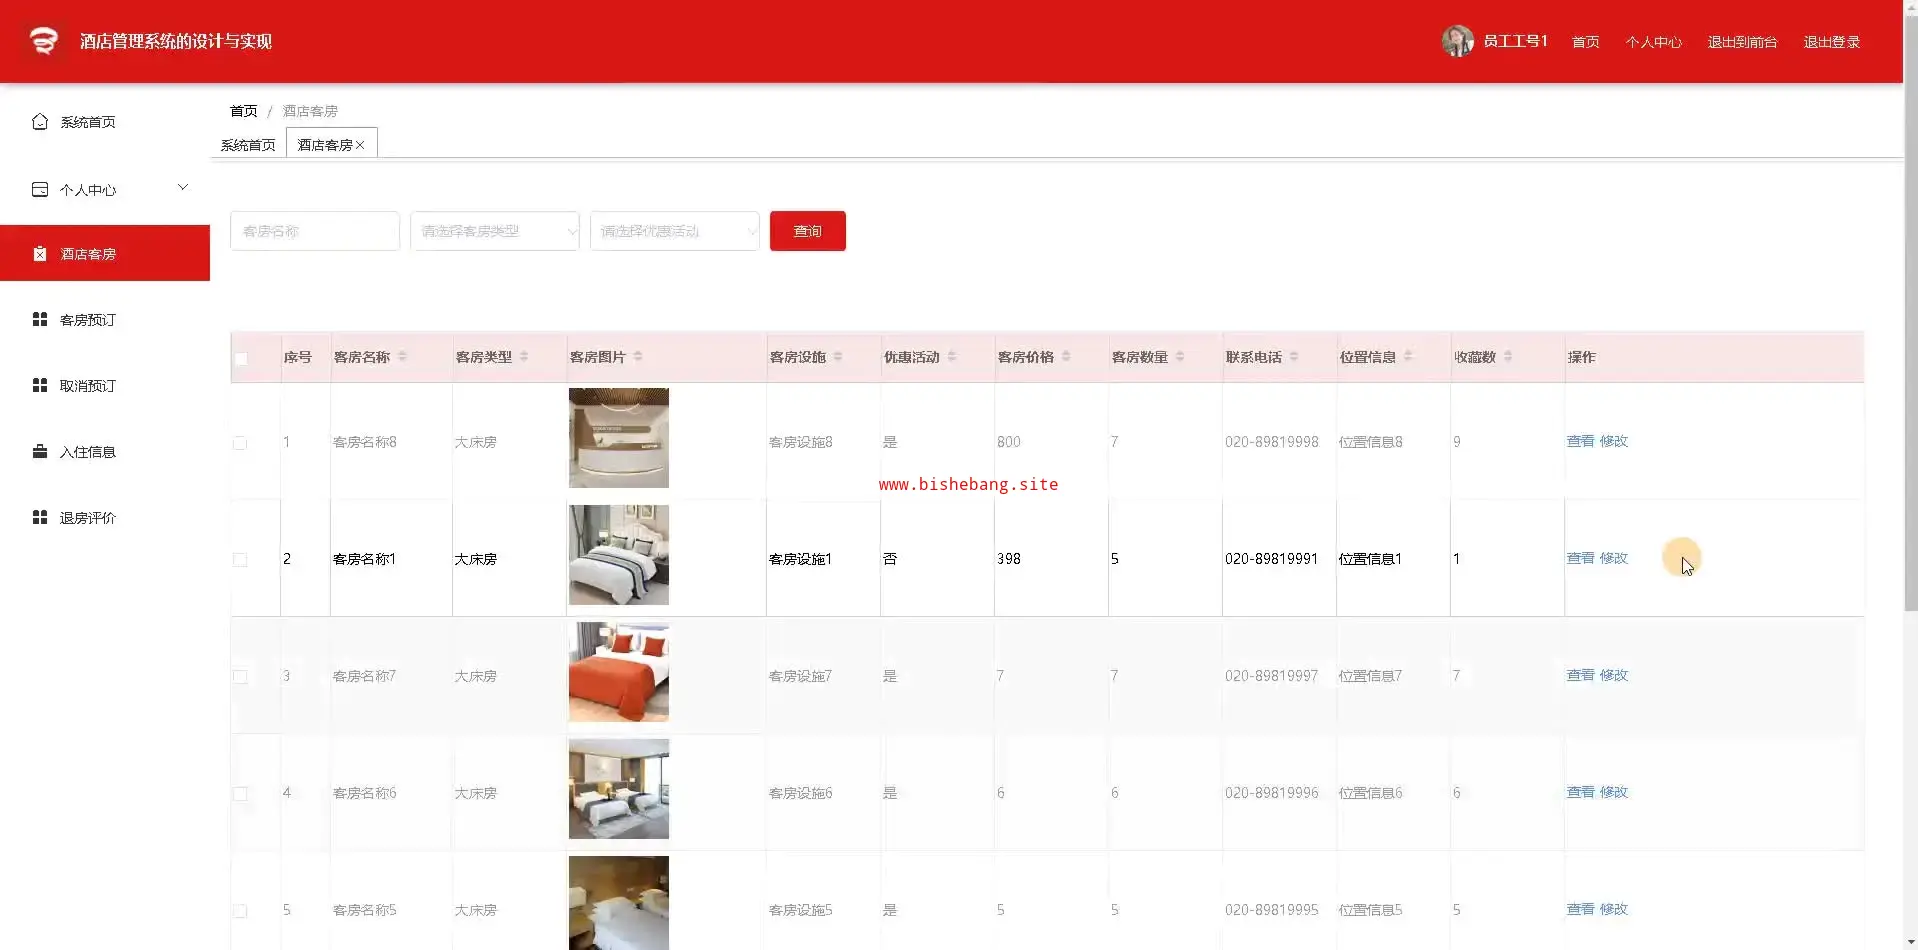Open the 请选择优惠活动 dropdown

coord(674,231)
